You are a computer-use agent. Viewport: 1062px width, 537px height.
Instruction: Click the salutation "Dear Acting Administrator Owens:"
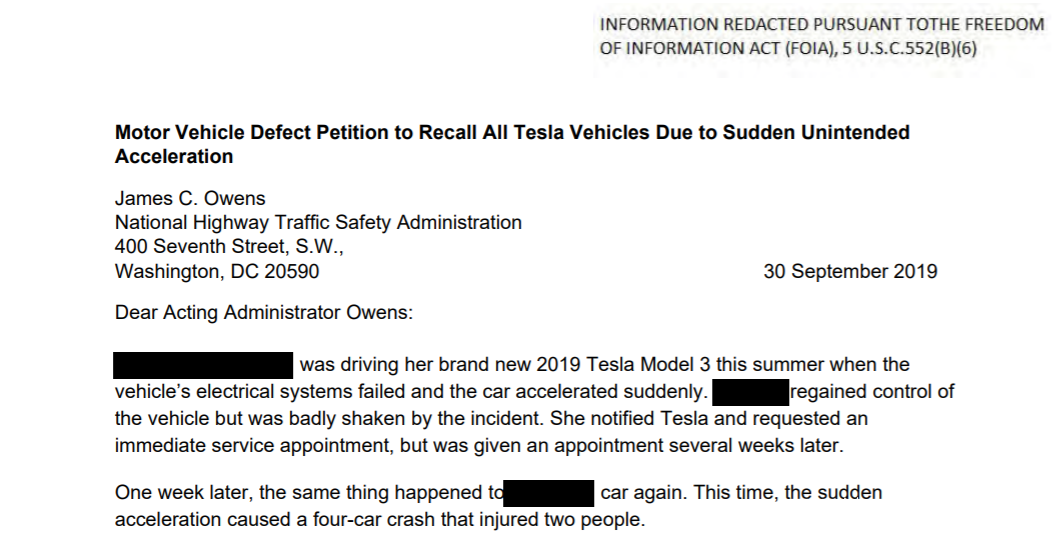point(264,312)
